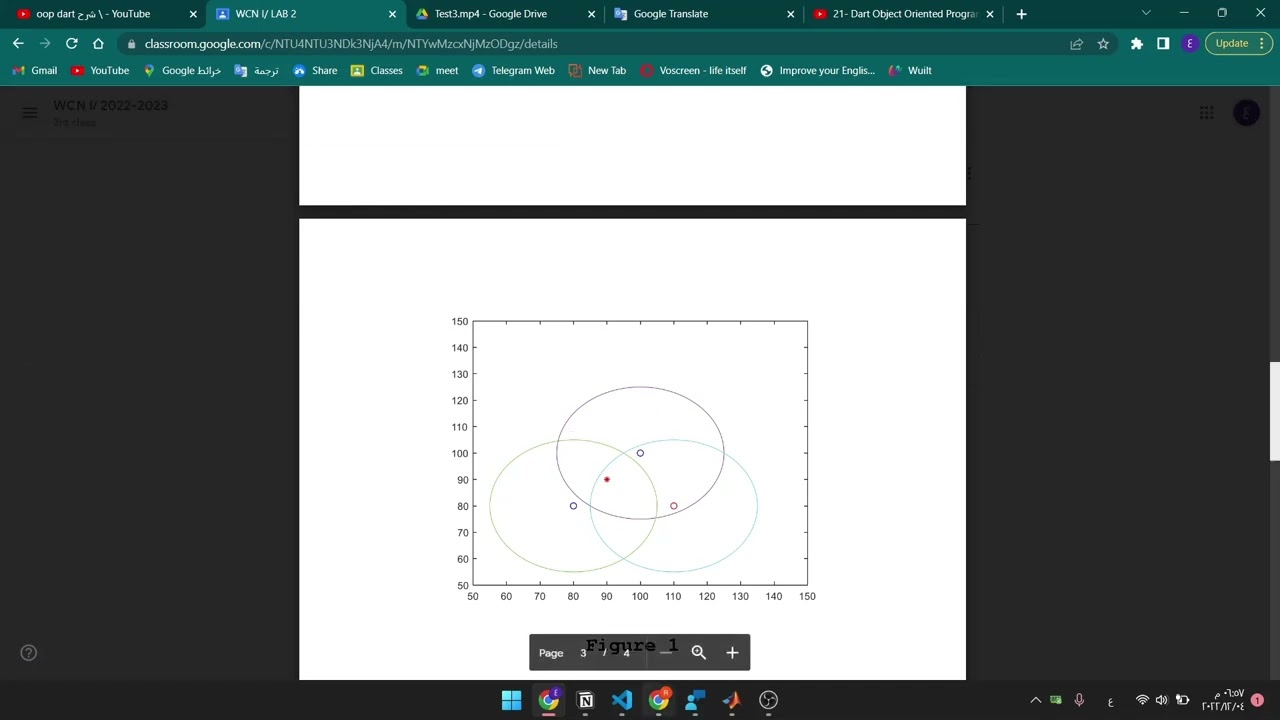
Task: Open Google account avatar in Classroom
Action: coord(1246,113)
